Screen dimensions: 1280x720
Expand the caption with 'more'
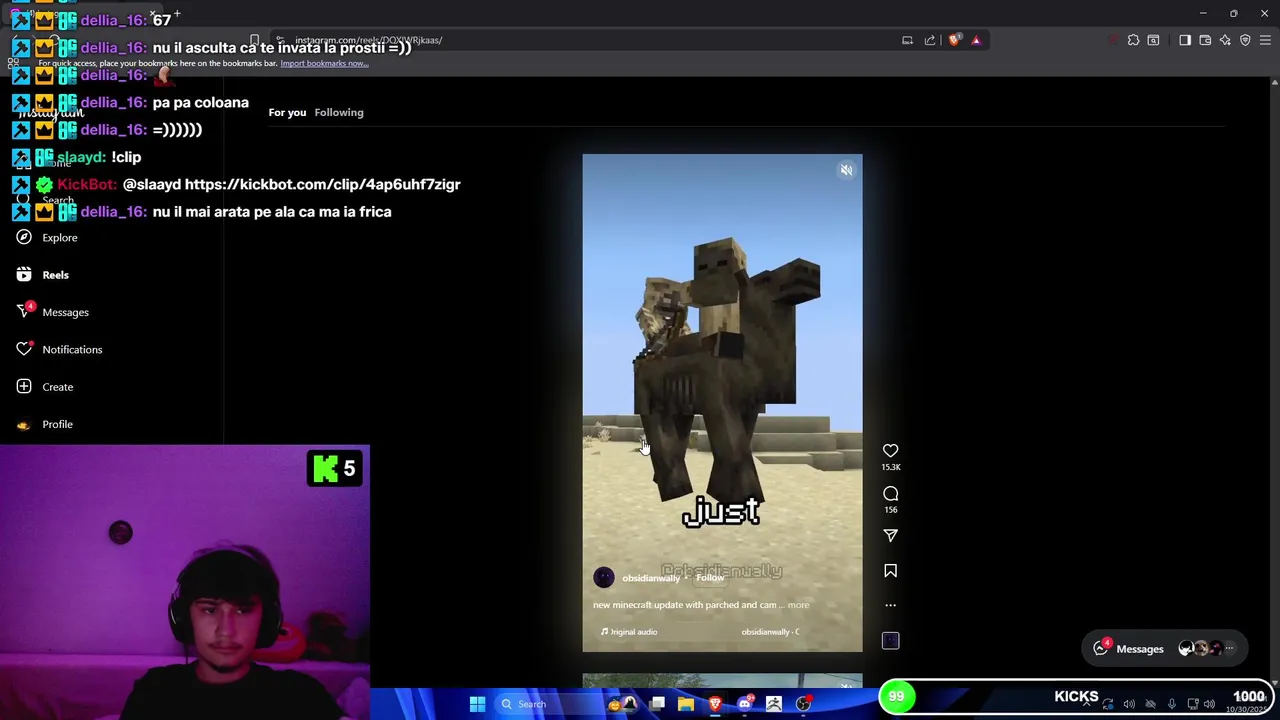click(798, 605)
